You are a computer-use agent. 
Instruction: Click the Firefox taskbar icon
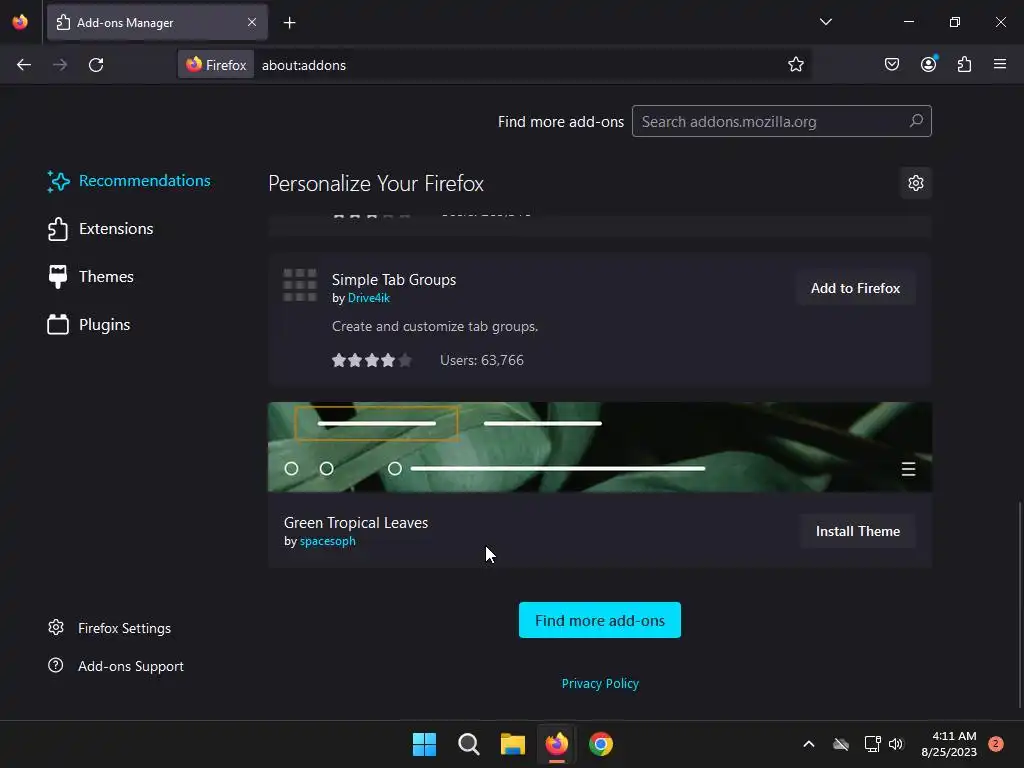pyautogui.click(x=556, y=744)
